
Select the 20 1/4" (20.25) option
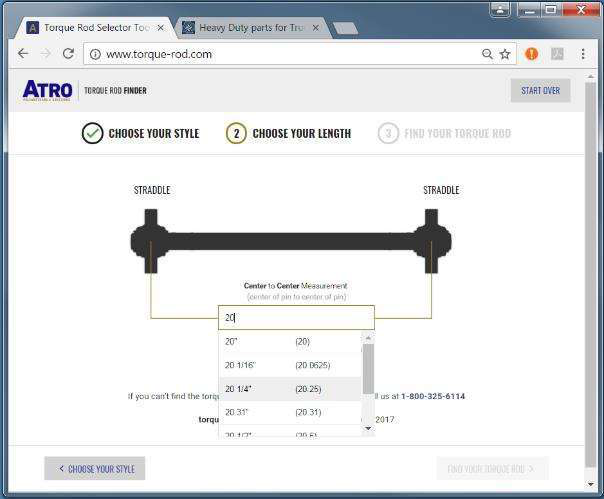(x=290, y=389)
